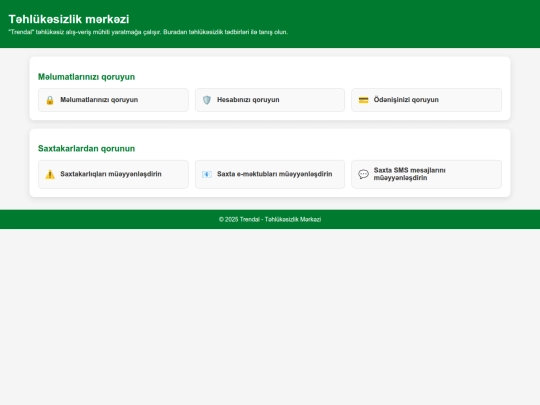This screenshot has width=540, height=405.
Task: Open the Məlumatlarınızı qoruyun card link
Action: [113, 100]
